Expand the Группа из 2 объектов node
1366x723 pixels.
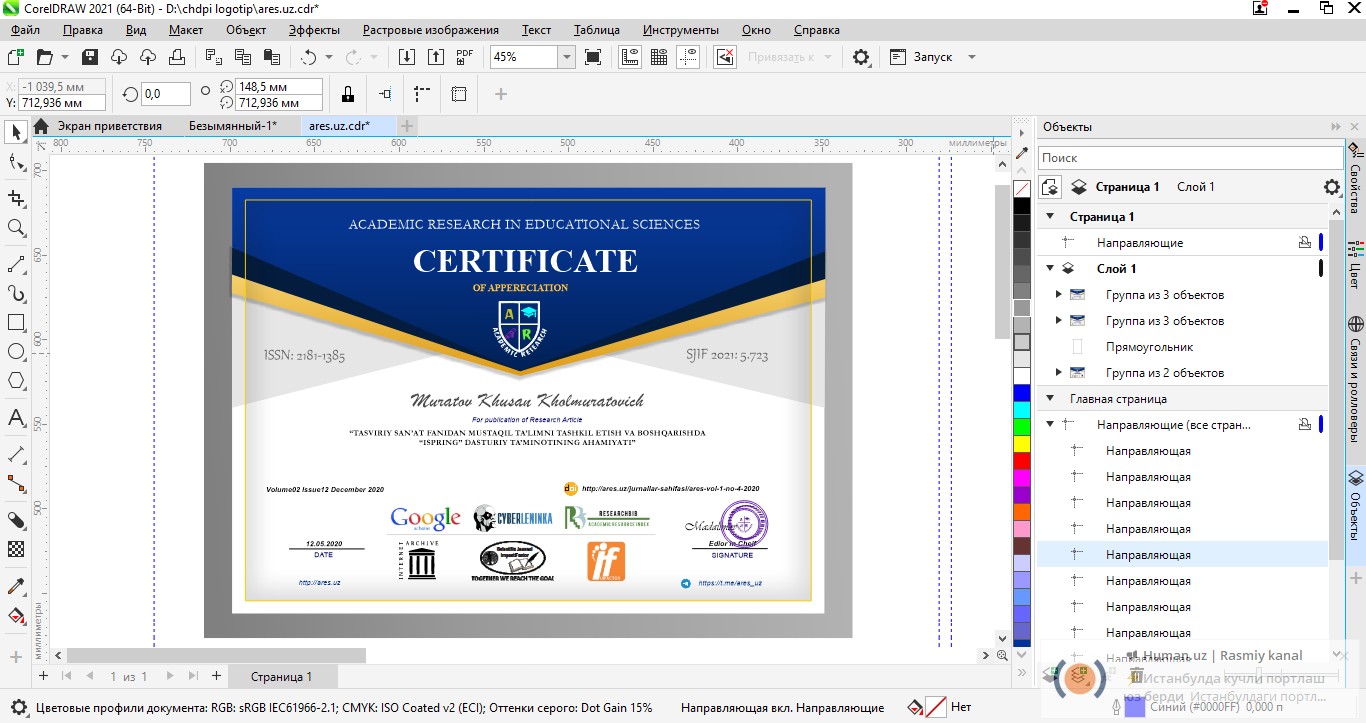click(1059, 372)
